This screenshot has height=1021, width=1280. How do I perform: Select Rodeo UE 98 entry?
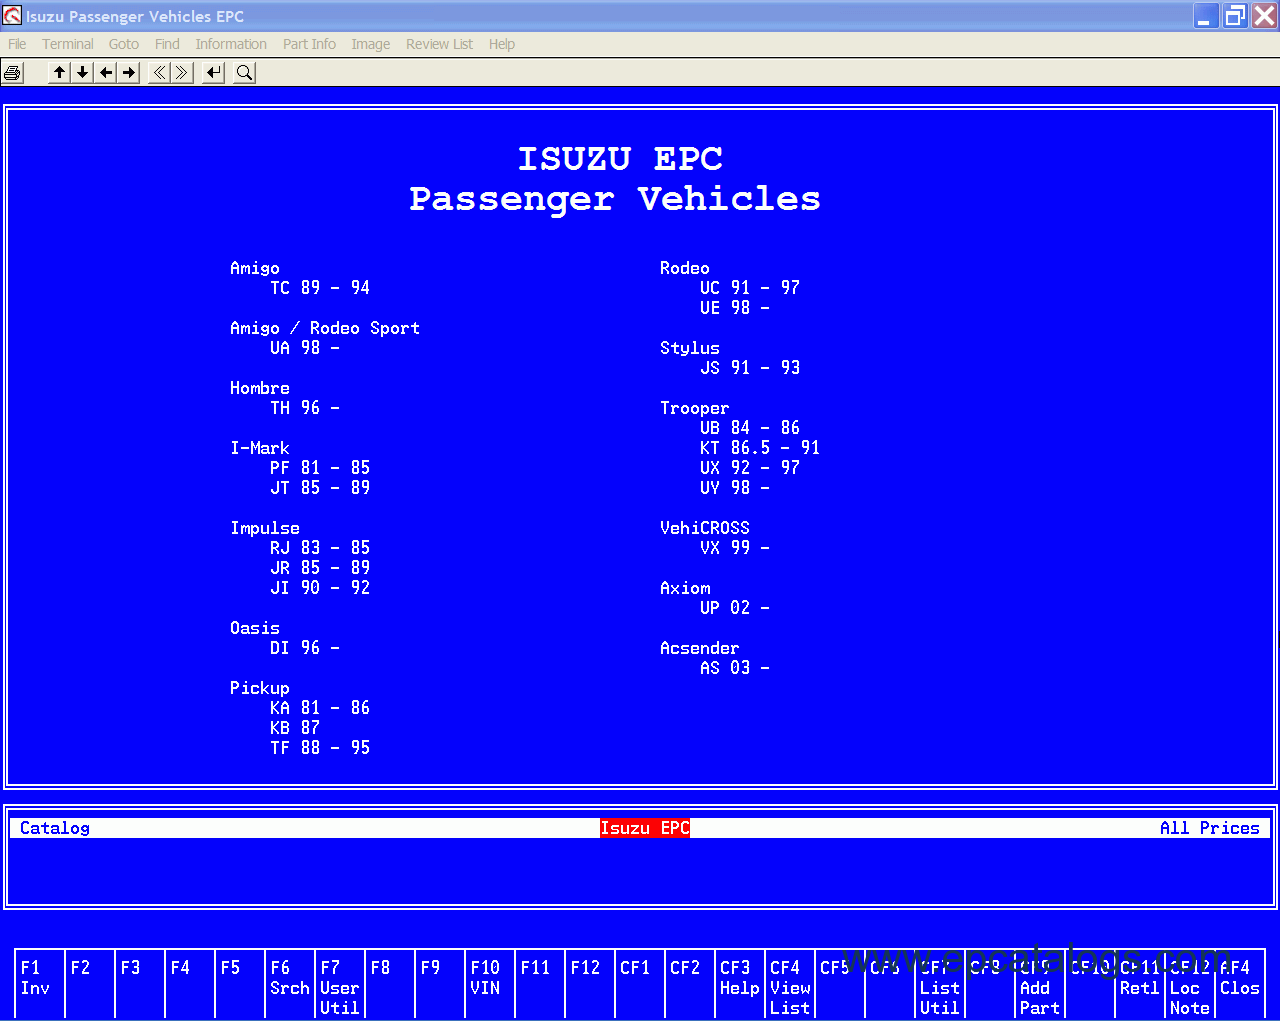(735, 308)
